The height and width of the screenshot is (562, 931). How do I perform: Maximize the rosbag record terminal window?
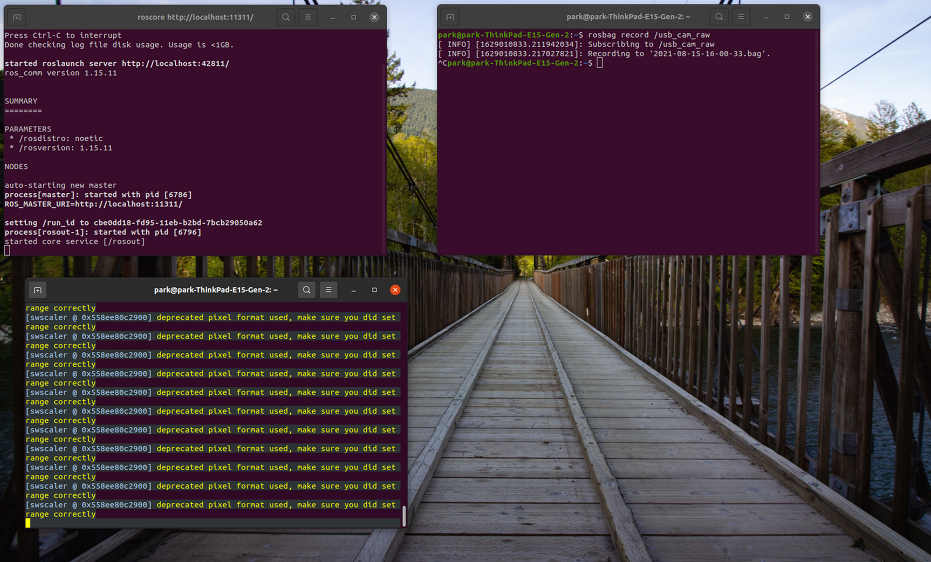(787, 17)
